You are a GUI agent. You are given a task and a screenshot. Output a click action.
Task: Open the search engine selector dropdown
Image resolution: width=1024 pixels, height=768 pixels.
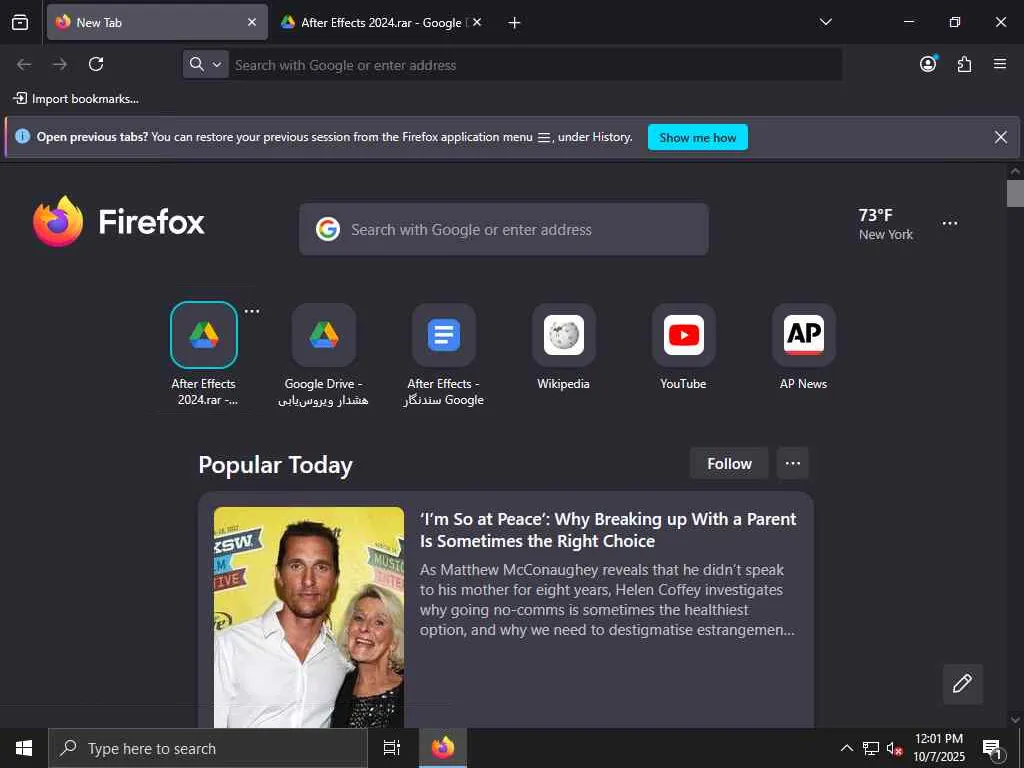[x=206, y=64]
